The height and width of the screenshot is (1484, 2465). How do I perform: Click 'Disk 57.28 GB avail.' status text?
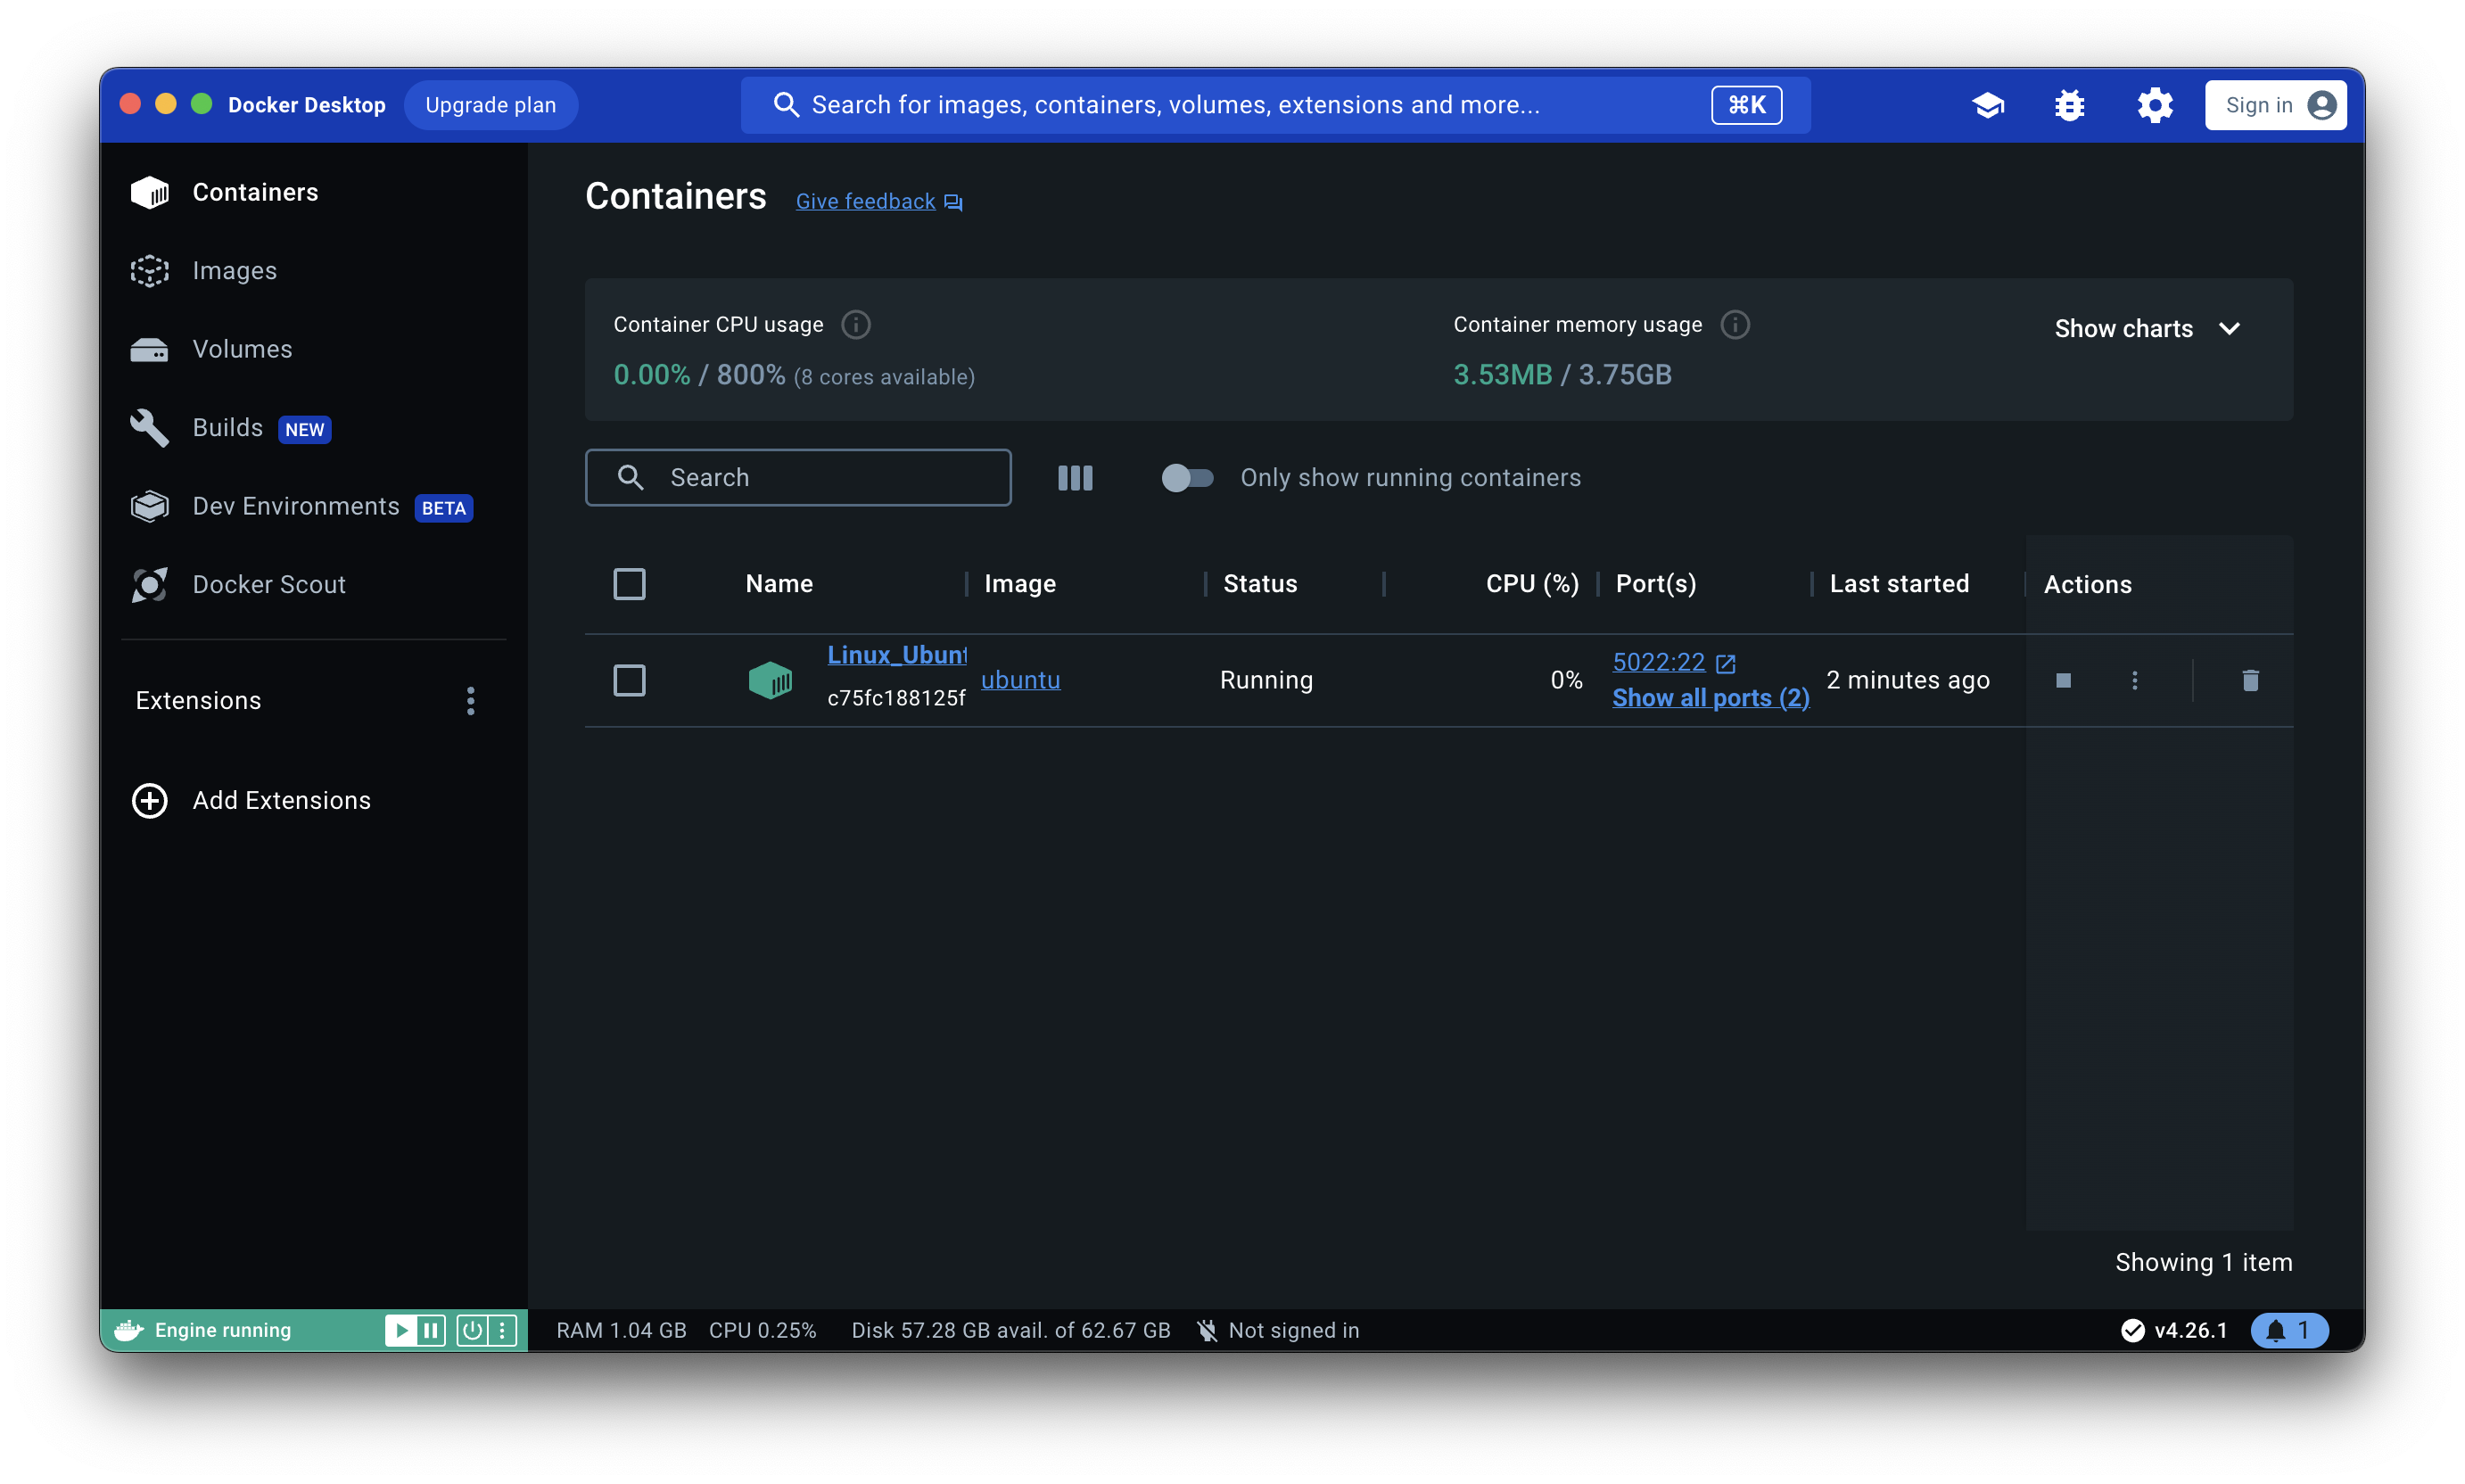coord(1010,1329)
